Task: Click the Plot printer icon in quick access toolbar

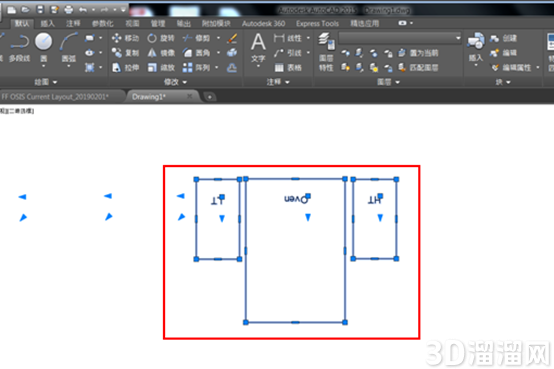Action: pos(69,10)
